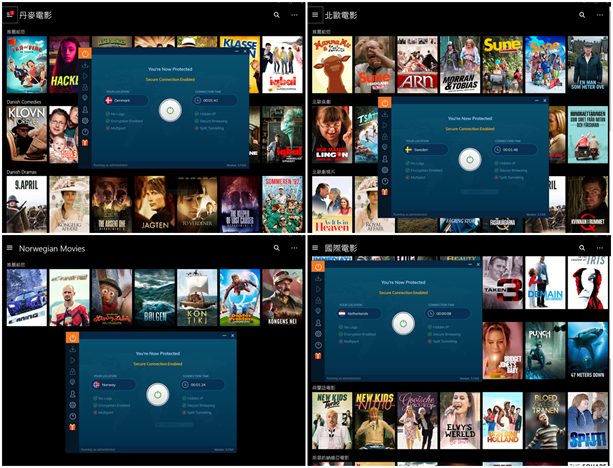Screen dimensions: 613x468
Task: Open hamburger menu in the 北歐電影 window
Action: click(x=316, y=15)
